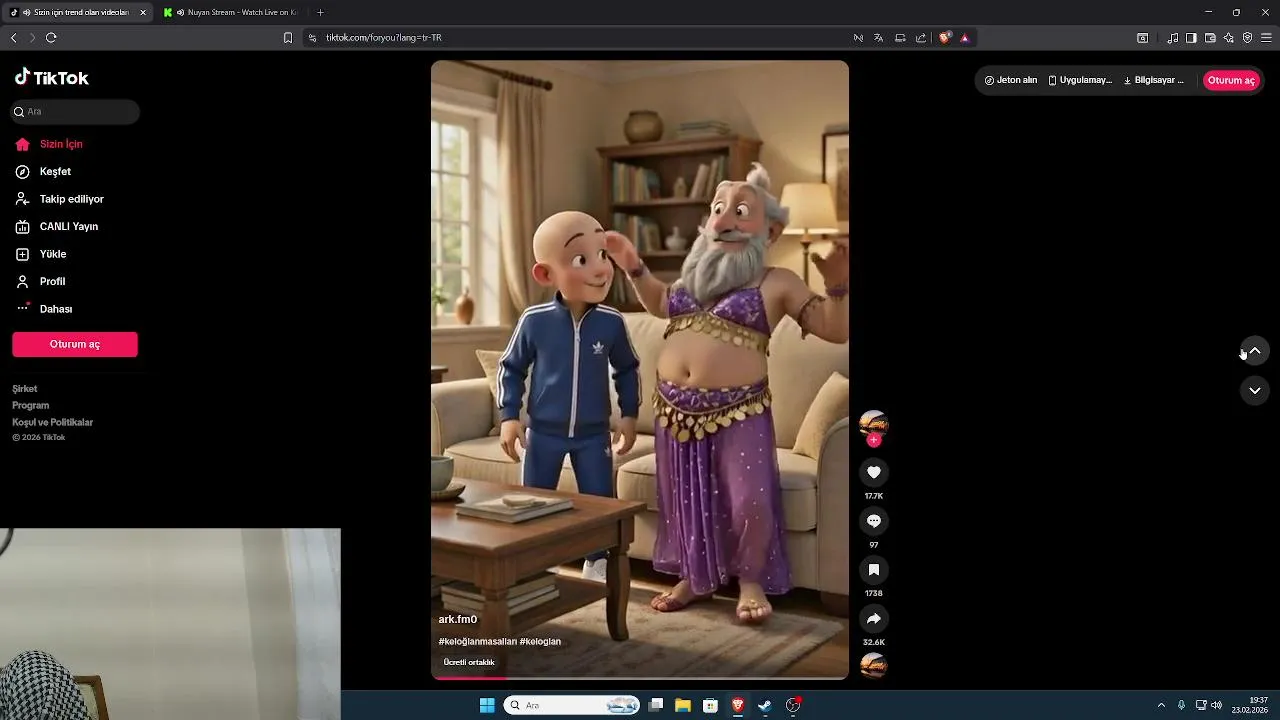Open video comments bubble icon
The width and height of the screenshot is (1280, 720).
tap(873, 521)
